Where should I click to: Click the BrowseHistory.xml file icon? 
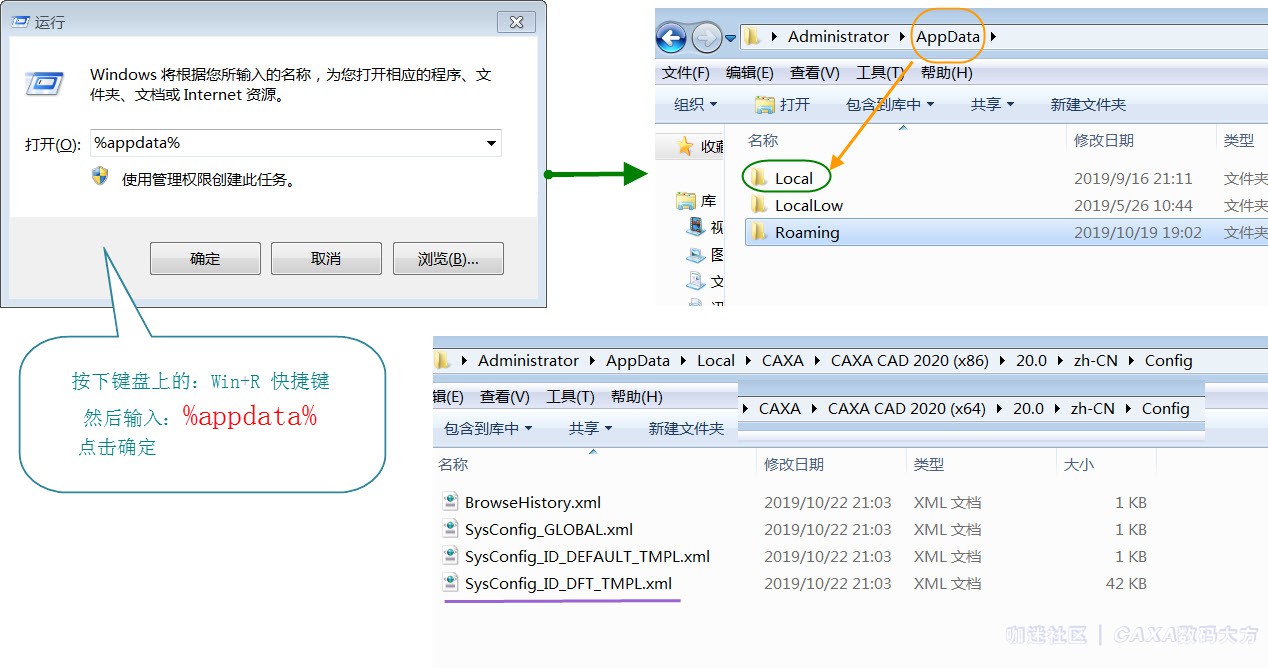coord(450,502)
